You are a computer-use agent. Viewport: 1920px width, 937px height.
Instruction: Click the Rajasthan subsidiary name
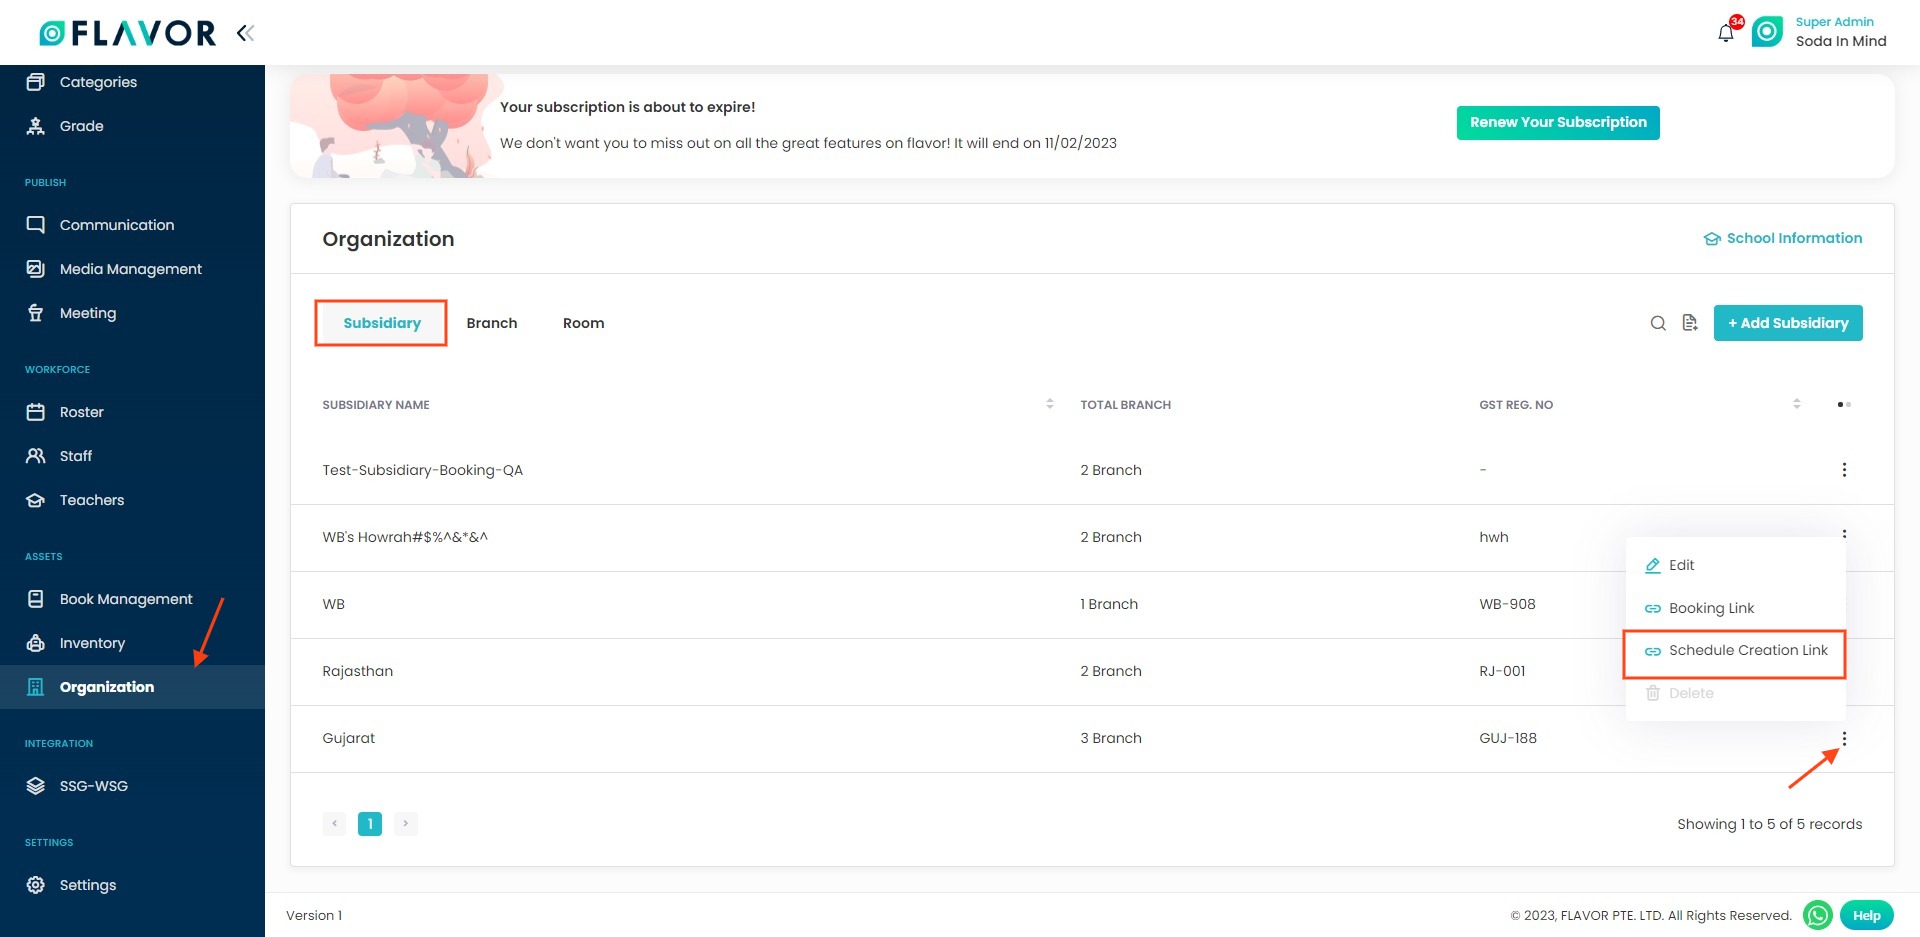(x=358, y=671)
